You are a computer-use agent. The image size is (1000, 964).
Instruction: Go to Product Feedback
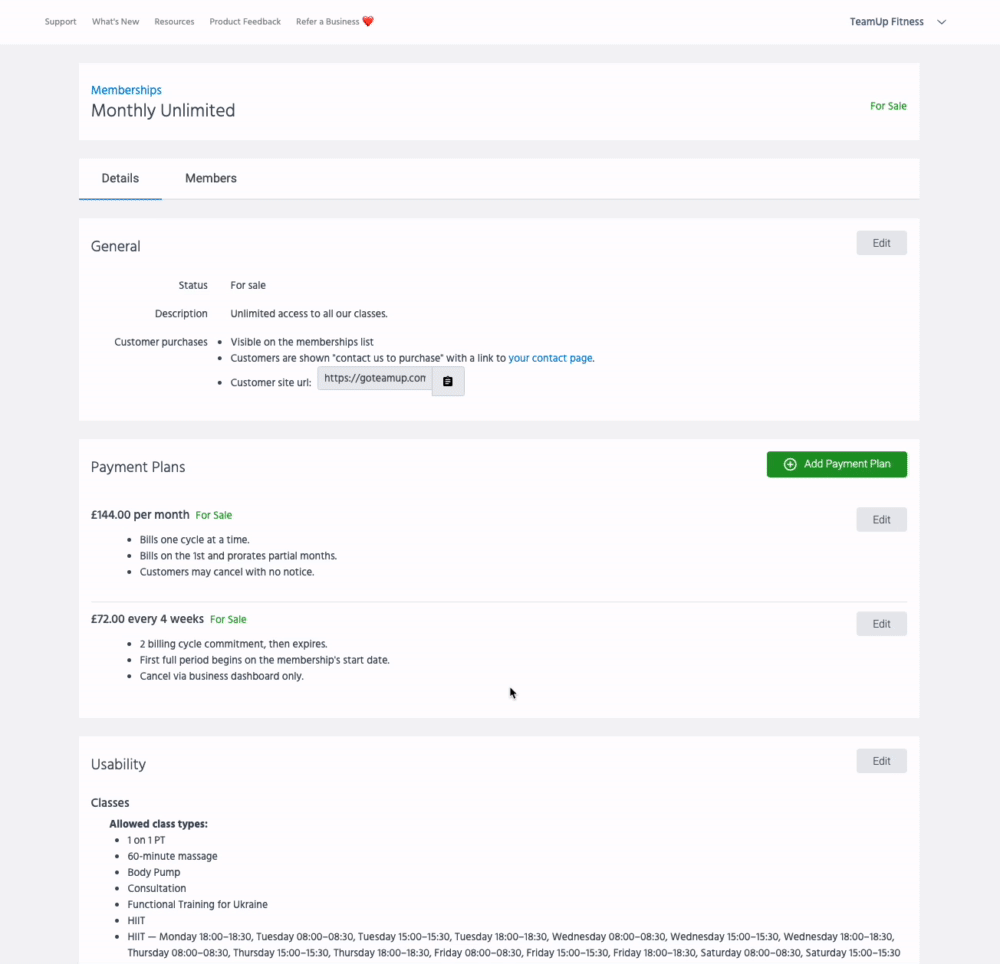pos(245,22)
